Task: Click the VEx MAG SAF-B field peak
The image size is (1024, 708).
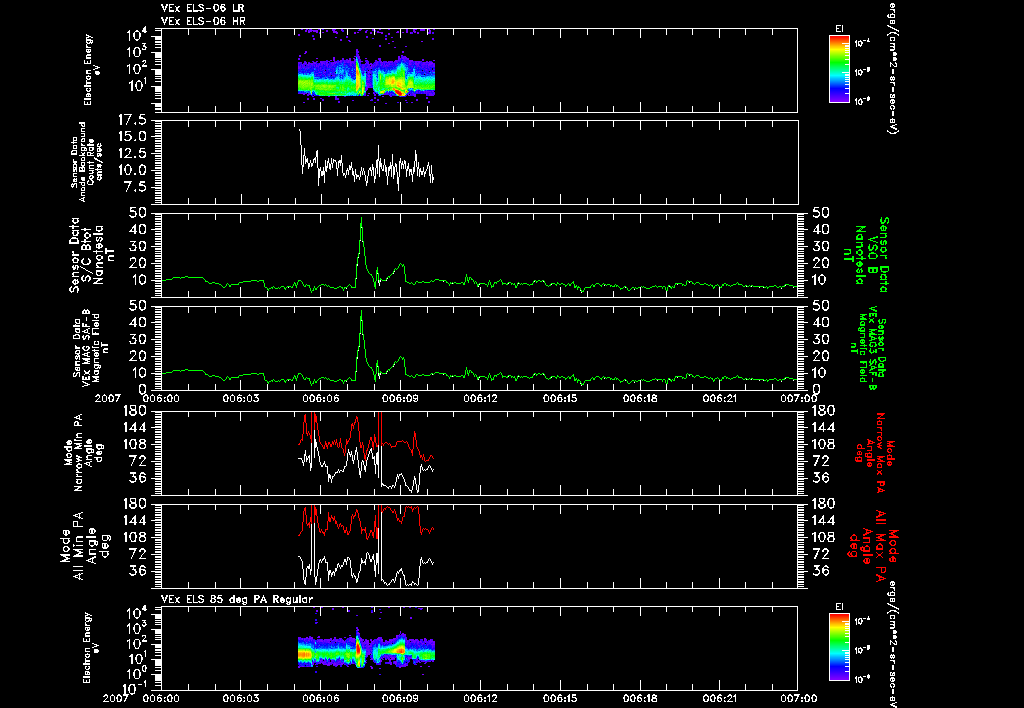Action: click(x=361, y=313)
